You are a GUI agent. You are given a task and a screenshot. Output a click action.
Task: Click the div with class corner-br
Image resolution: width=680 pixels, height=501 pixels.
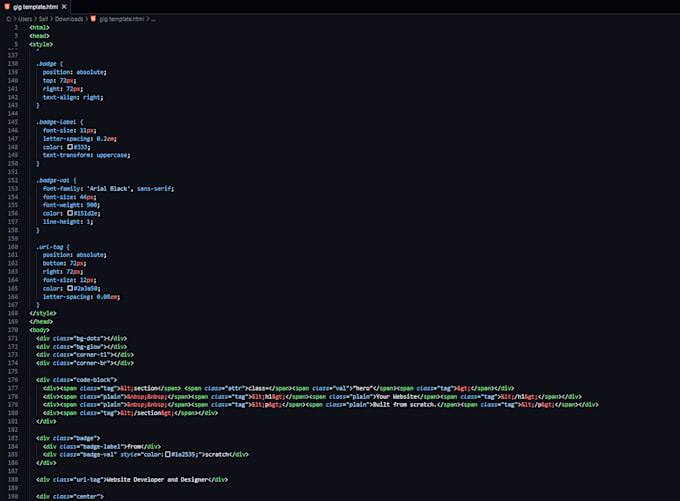point(85,363)
